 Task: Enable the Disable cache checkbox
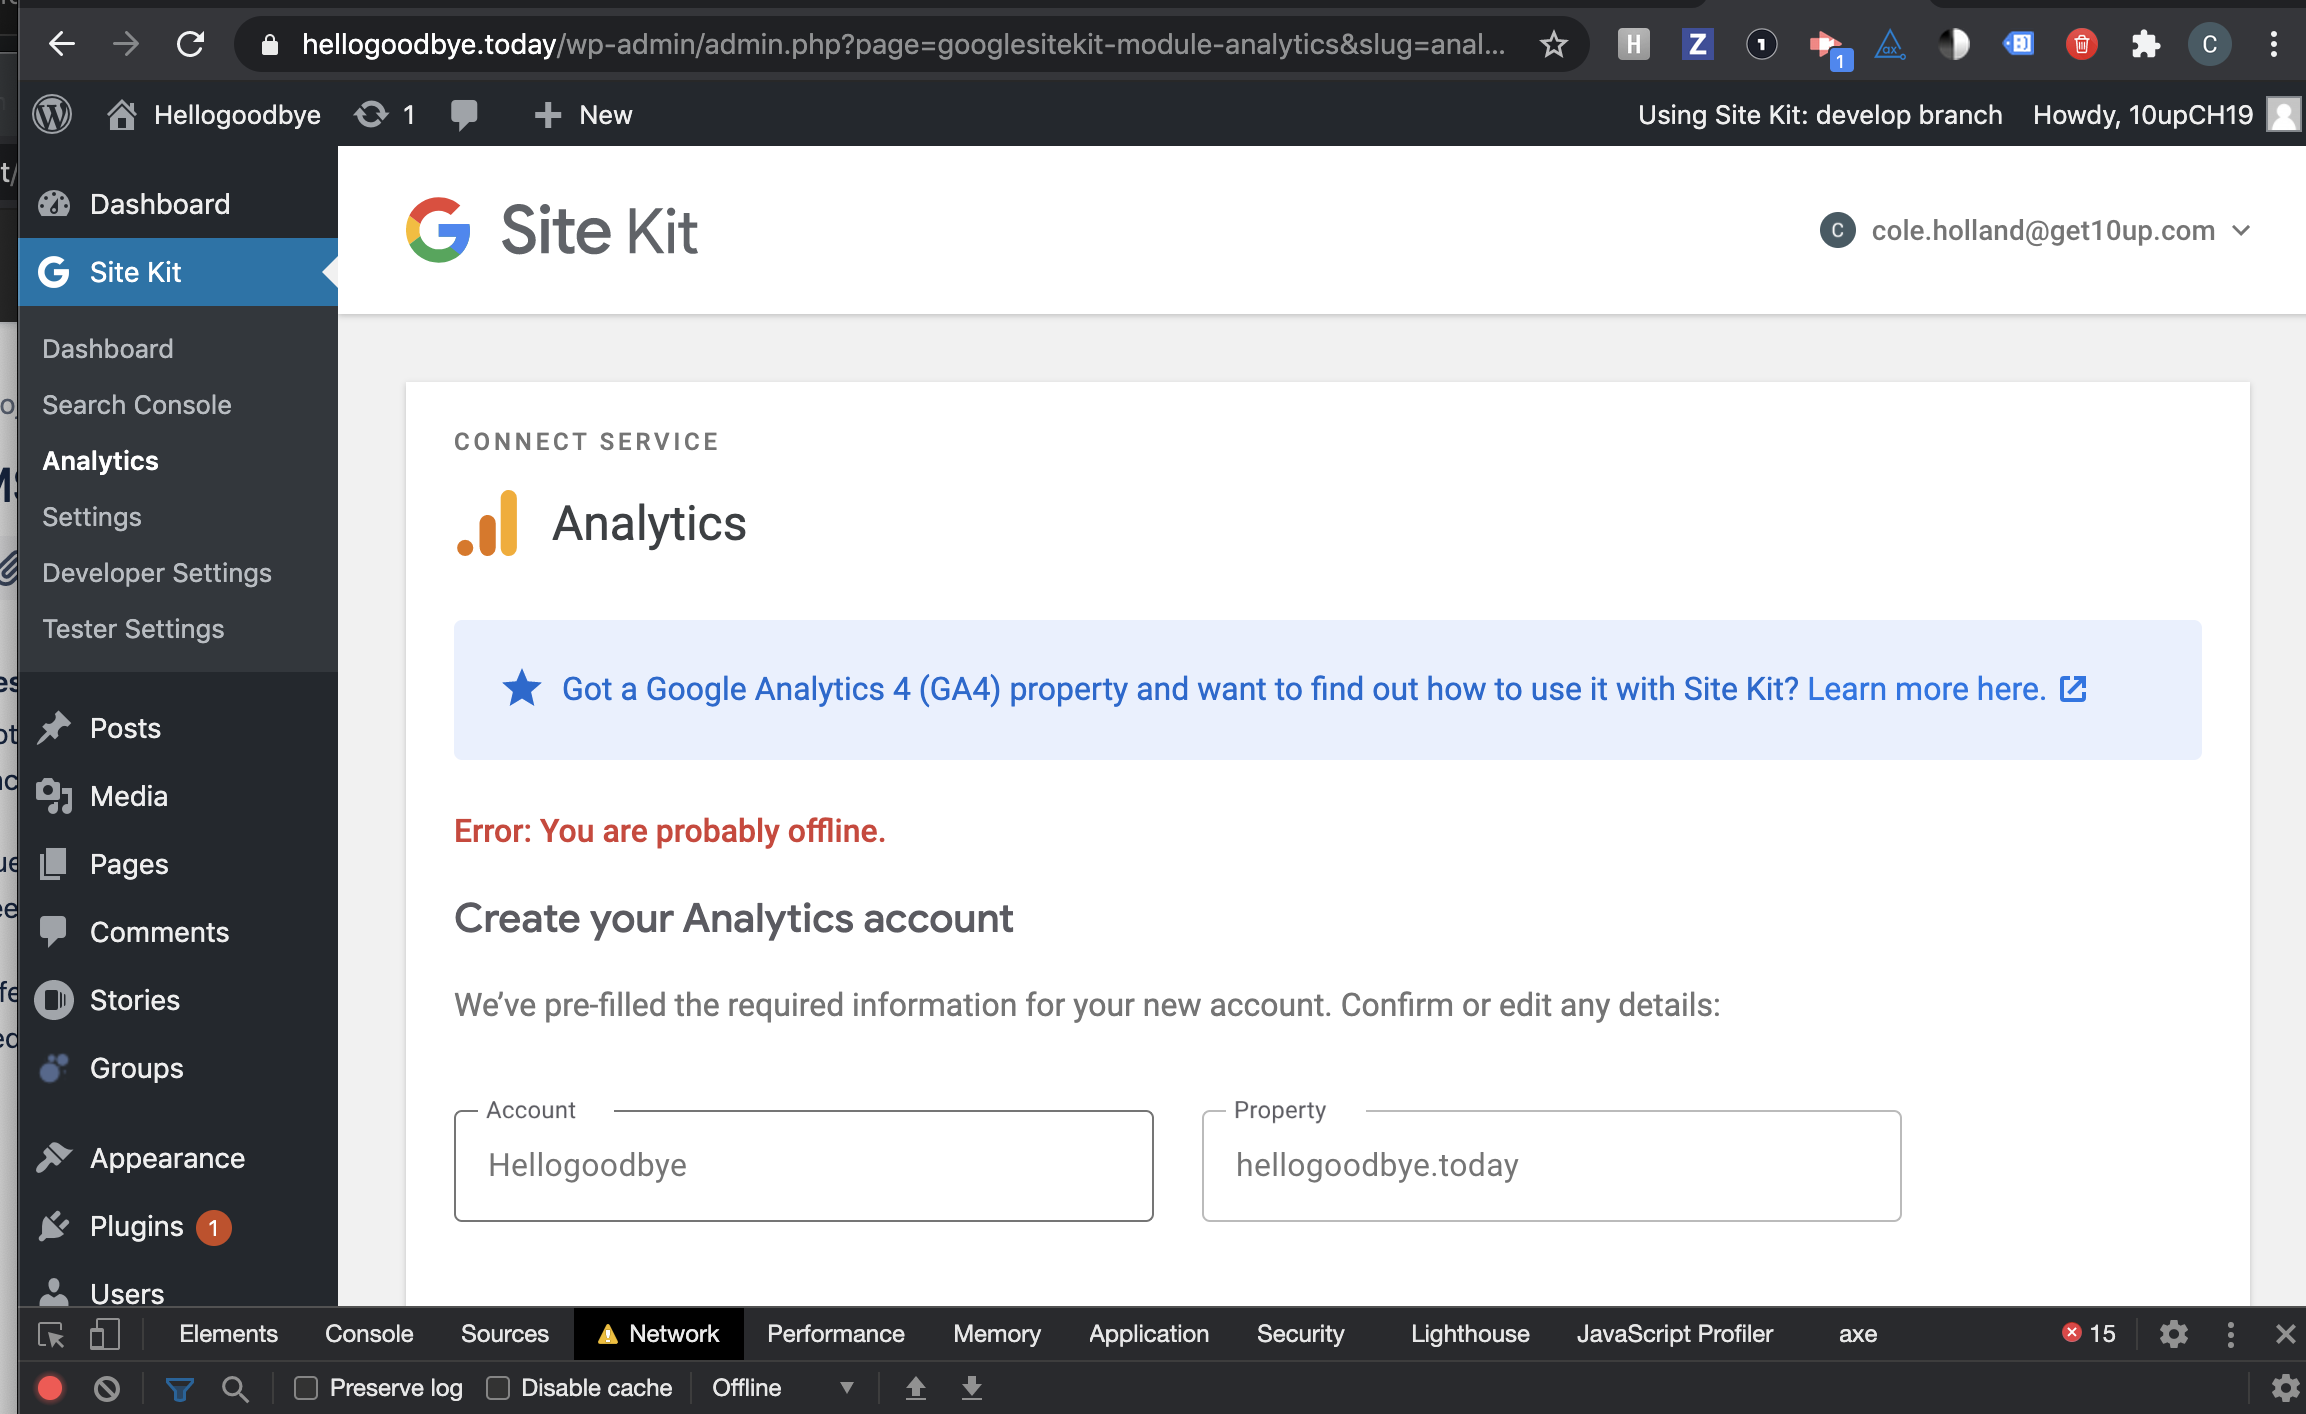click(x=497, y=1388)
